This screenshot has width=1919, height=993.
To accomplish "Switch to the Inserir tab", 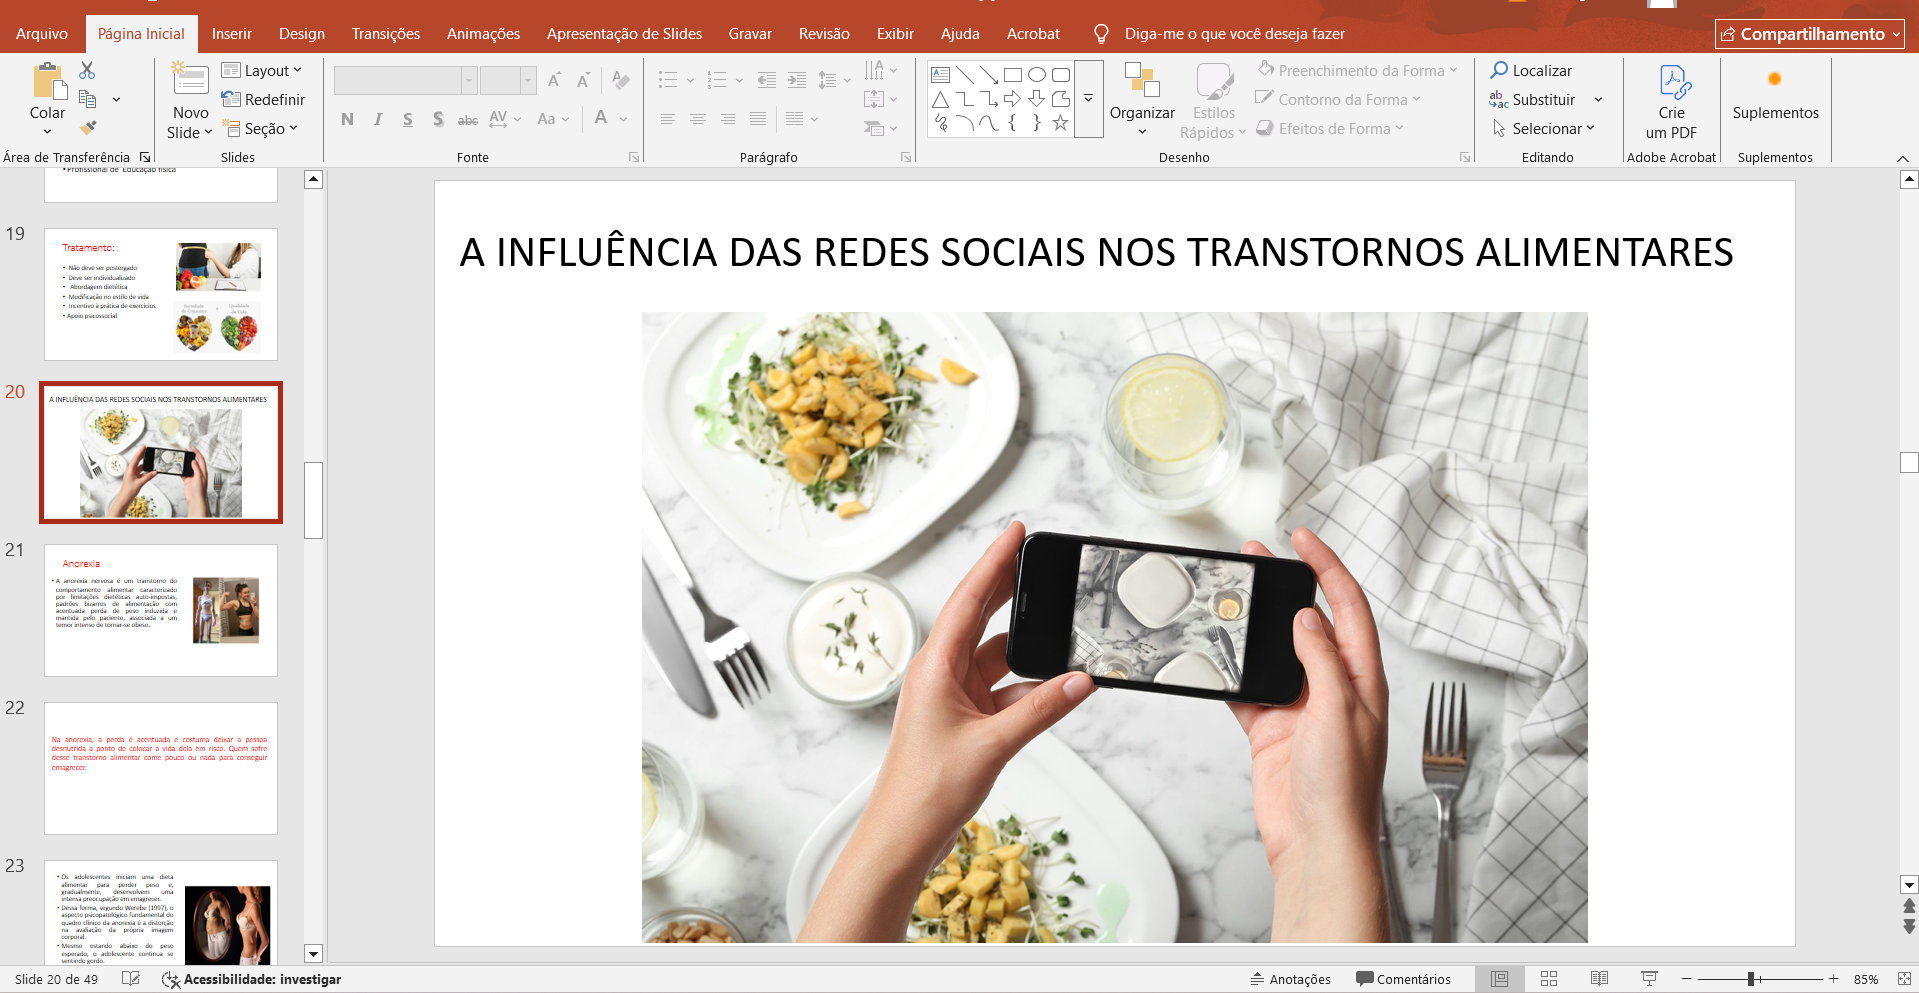I will pos(232,34).
